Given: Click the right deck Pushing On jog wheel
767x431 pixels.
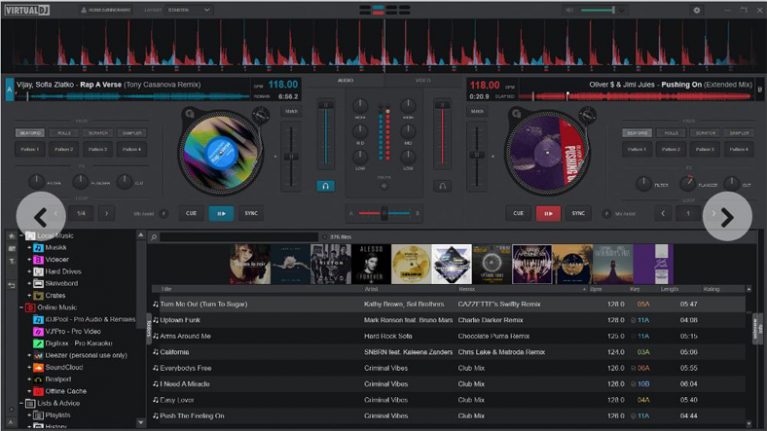Looking at the screenshot, I should pos(547,153).
